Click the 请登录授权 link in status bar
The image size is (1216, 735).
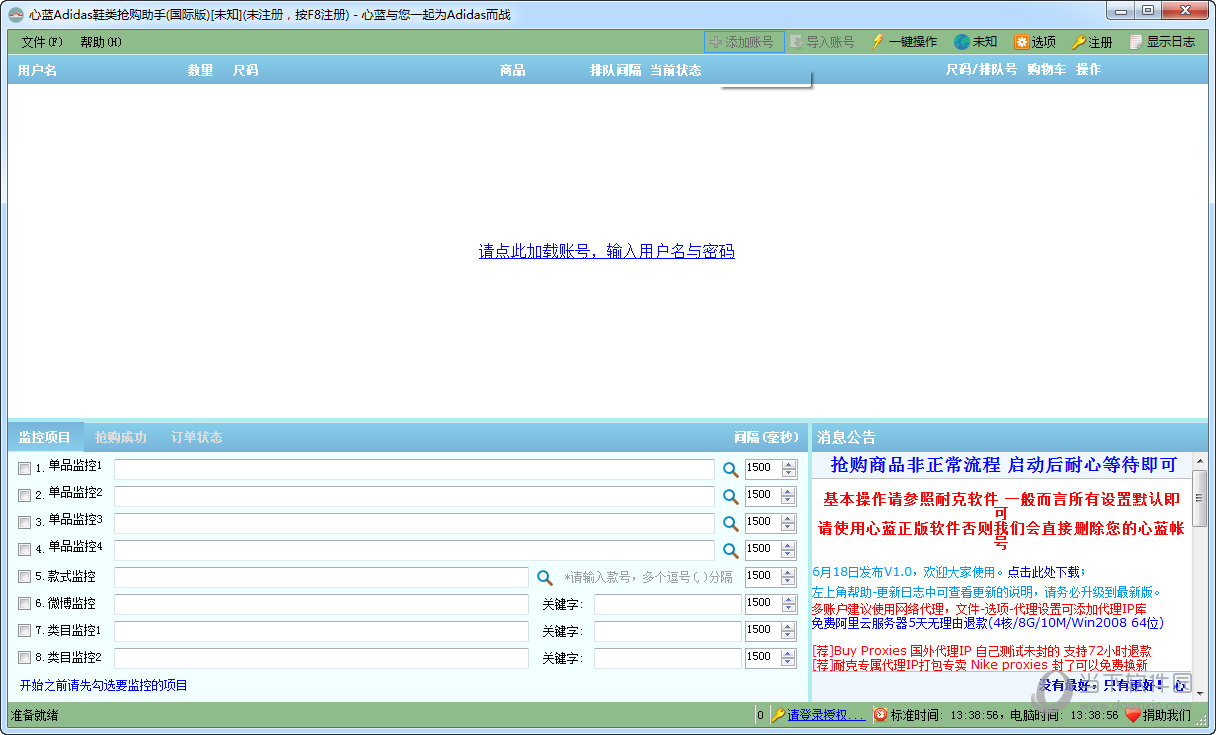[x=827, y=715]
